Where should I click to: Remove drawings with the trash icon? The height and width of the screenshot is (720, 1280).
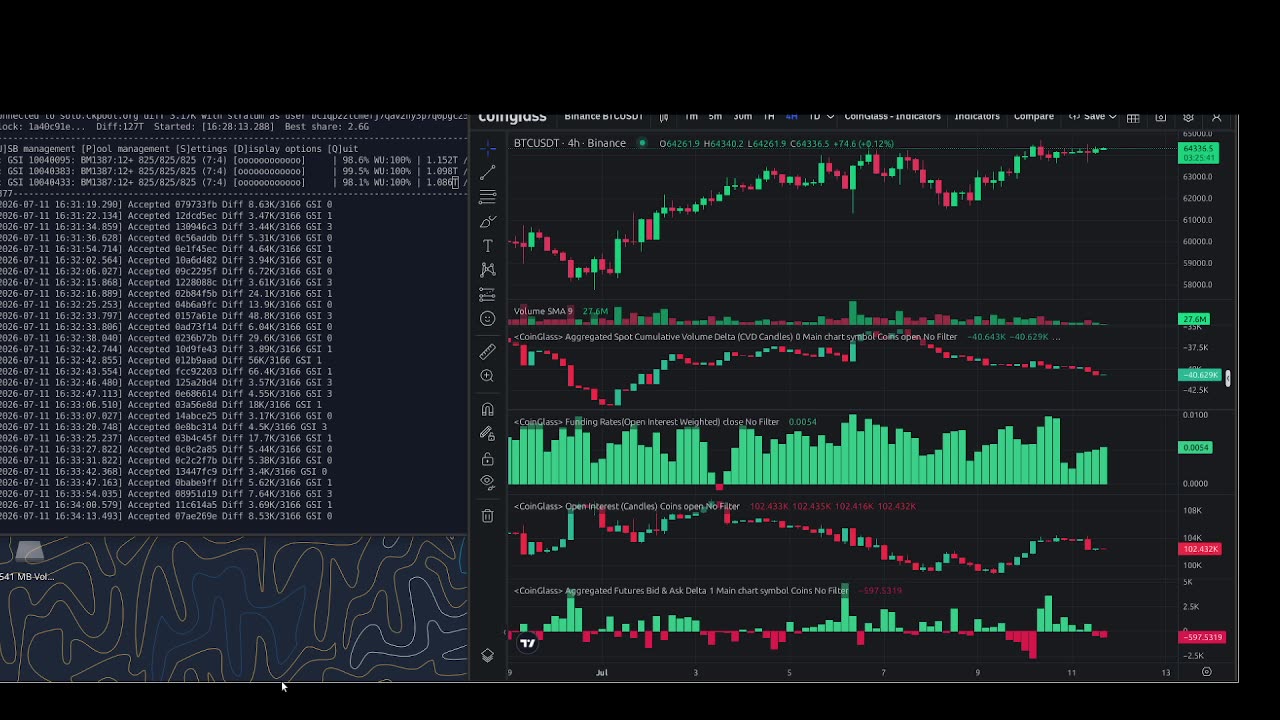tap(487, 515)
